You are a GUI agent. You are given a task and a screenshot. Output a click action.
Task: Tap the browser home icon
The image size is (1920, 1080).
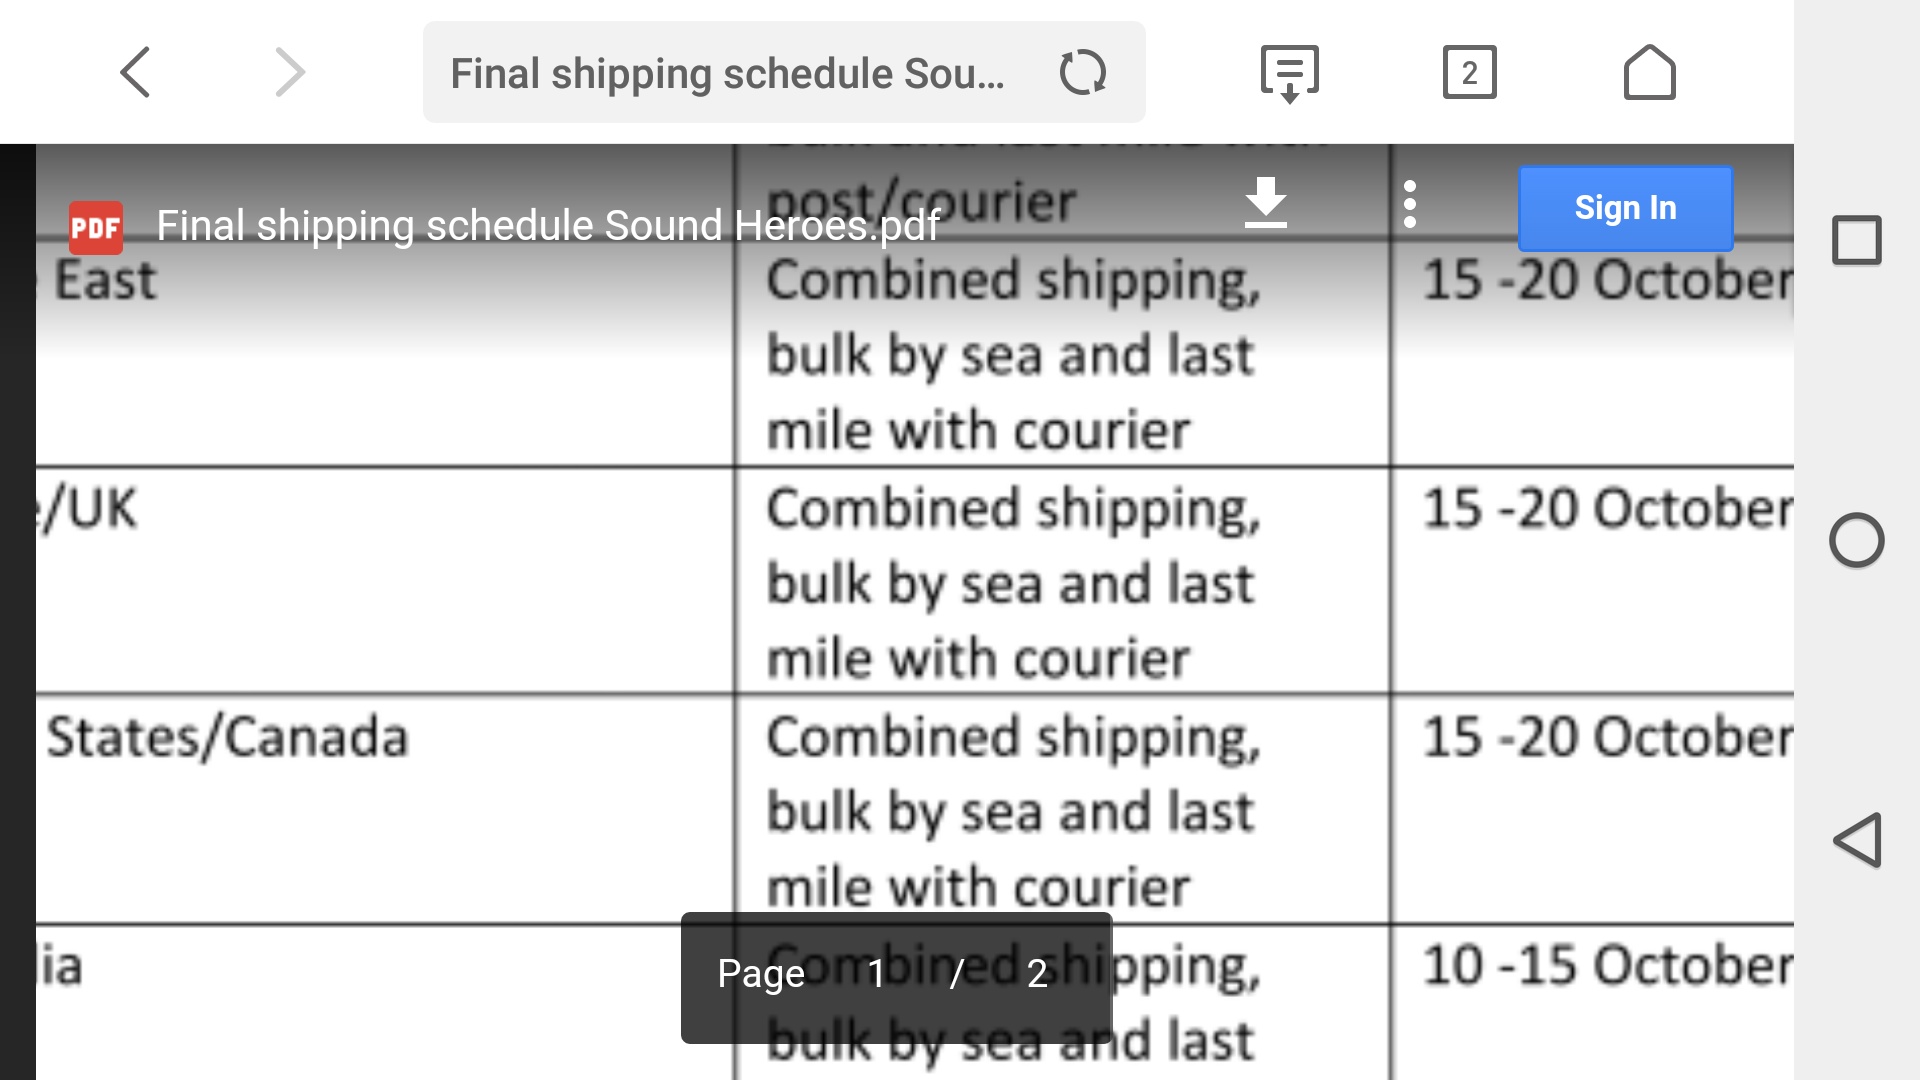pyautogui.click(x=1649, y=72)
